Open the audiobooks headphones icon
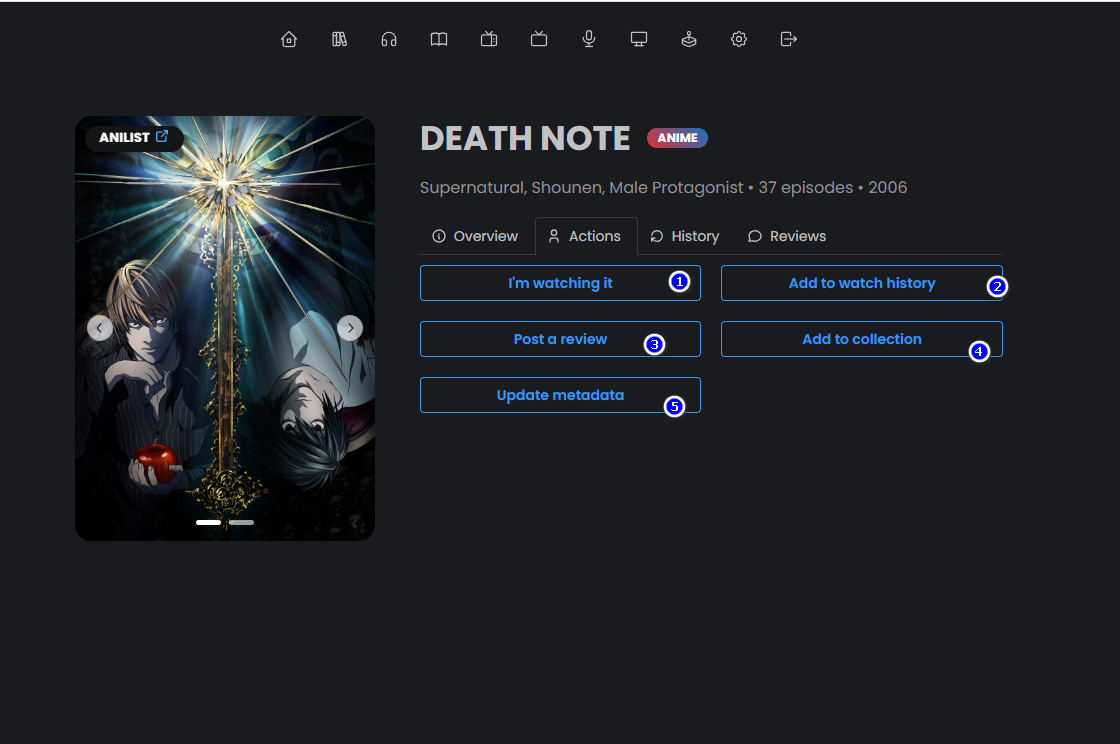The height and width of the screenshot is (744, 1120). pyautogui.click(x=389, y=39)
